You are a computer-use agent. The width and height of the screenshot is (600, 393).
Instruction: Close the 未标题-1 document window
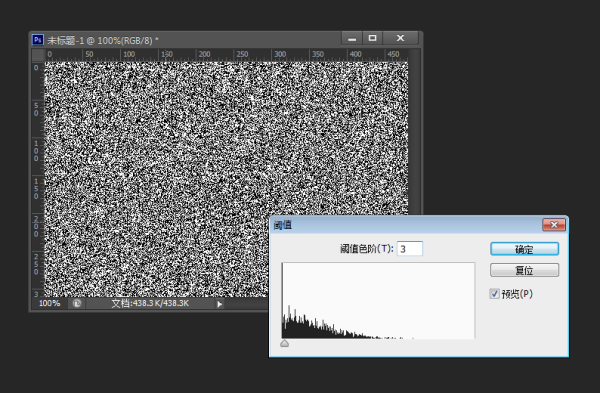point(400,38)
